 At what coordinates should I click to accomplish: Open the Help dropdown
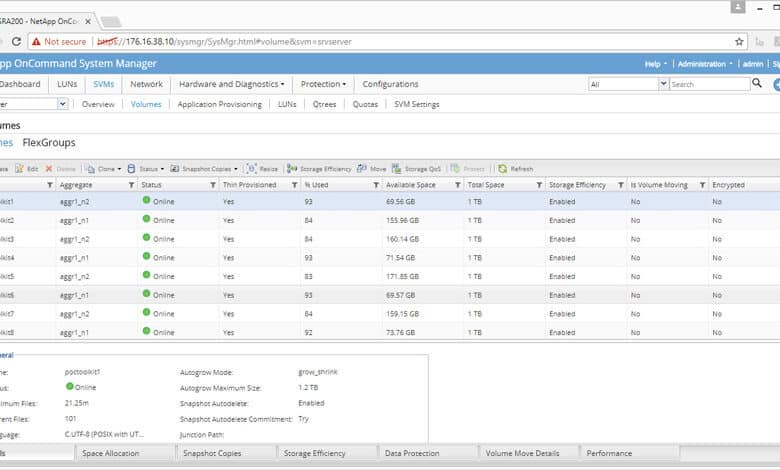(656, 64)
